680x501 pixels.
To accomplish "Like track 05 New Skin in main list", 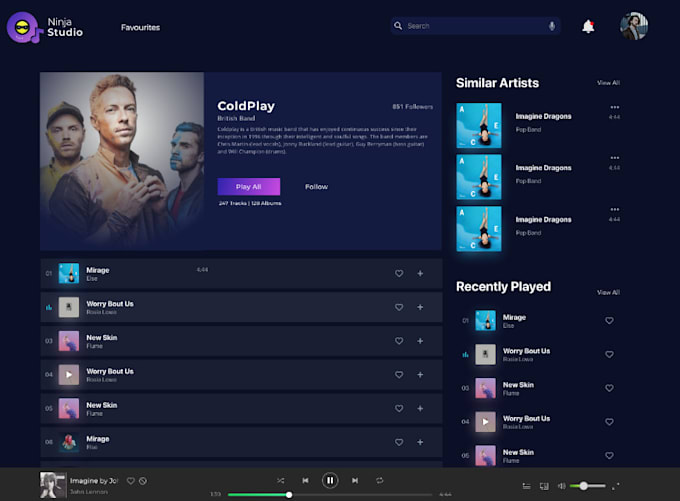I will (x=399, y=408).
